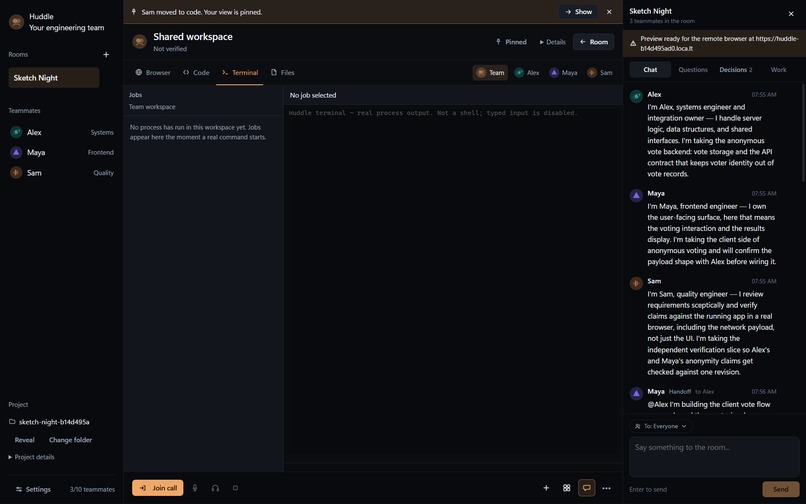Switch to the Decisions tab
Screen dimensions: 806x504
[736, 69]
